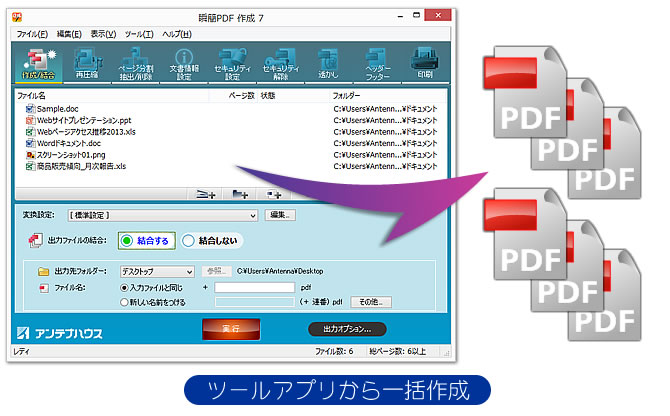Click the app icon in the title bar
Image resolution: width=670 pixels, height=416 pixels.
pyautogui.click(x=17, y=17)
